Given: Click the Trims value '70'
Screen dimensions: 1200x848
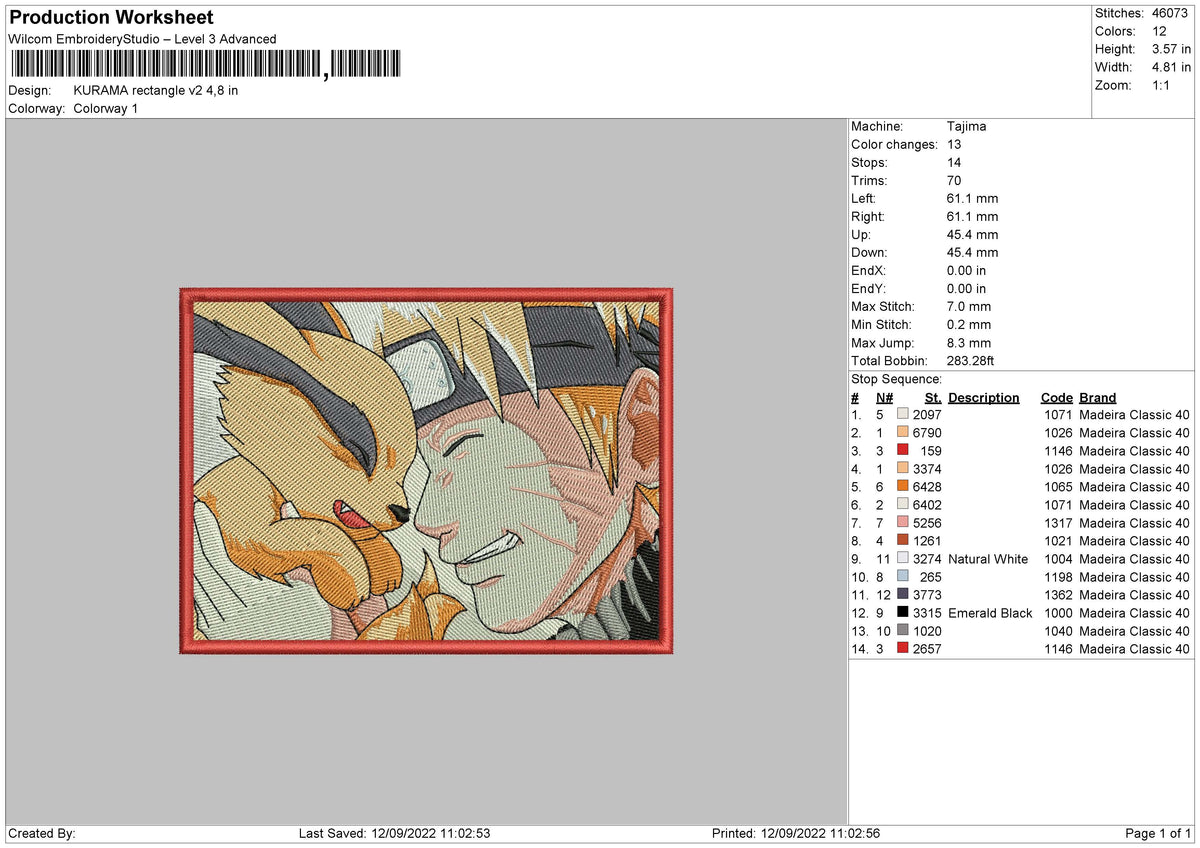Looking at the screenshot, I should [x=954, y=181].
